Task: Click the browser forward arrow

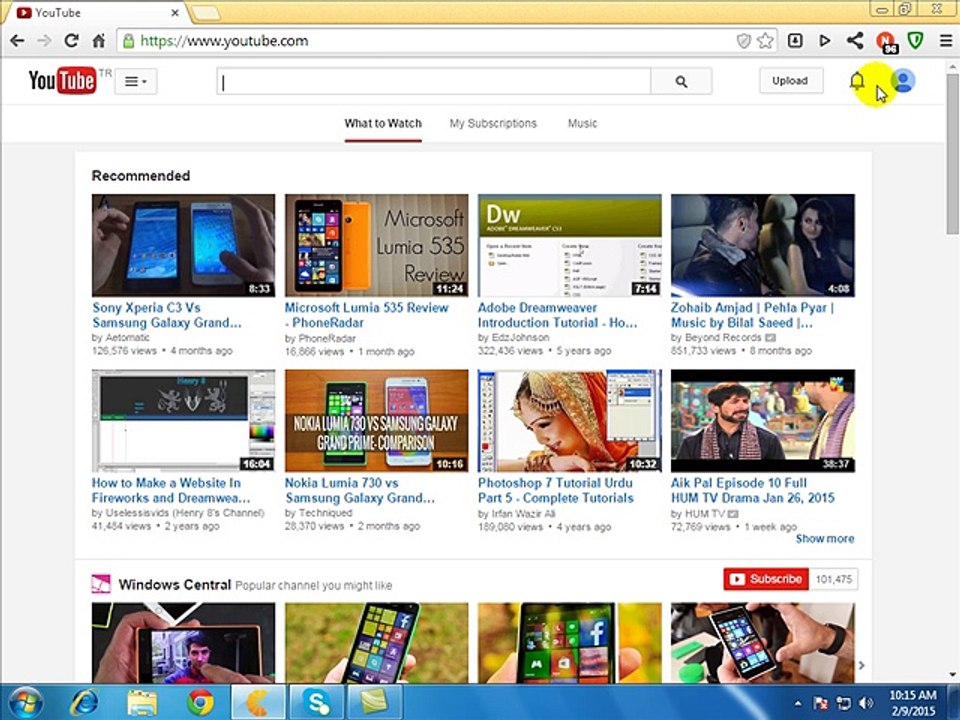Action: point(44,41)
